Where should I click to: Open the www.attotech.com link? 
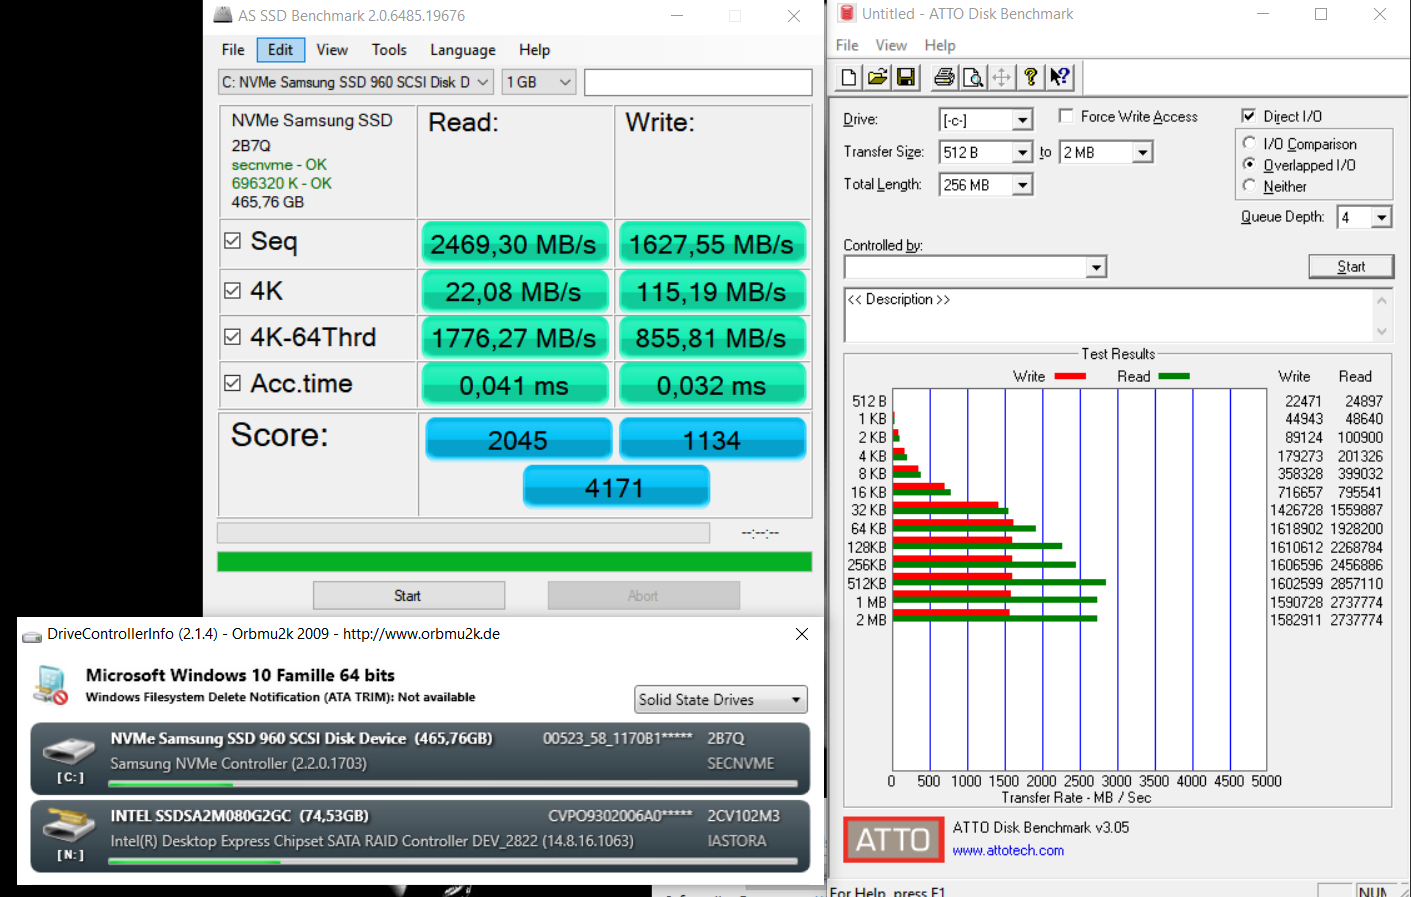(x=1008, y=851)
